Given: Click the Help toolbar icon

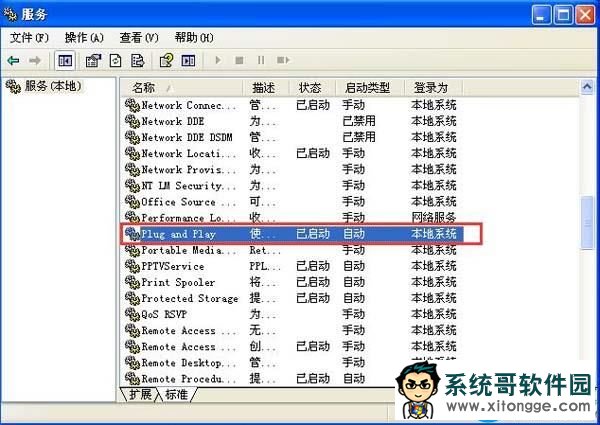Looking at the screenshot, I should click(x=167, y=60).
